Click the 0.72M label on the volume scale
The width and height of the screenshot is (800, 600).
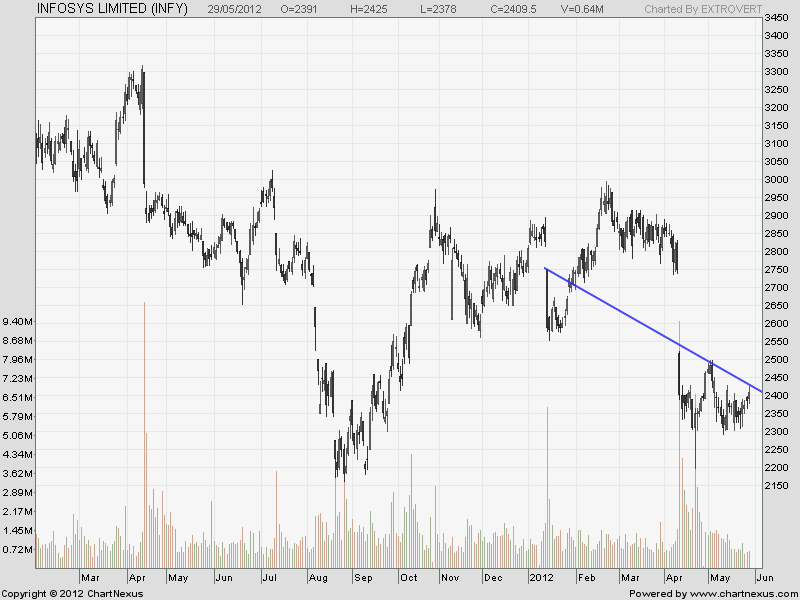click(20, 550)
